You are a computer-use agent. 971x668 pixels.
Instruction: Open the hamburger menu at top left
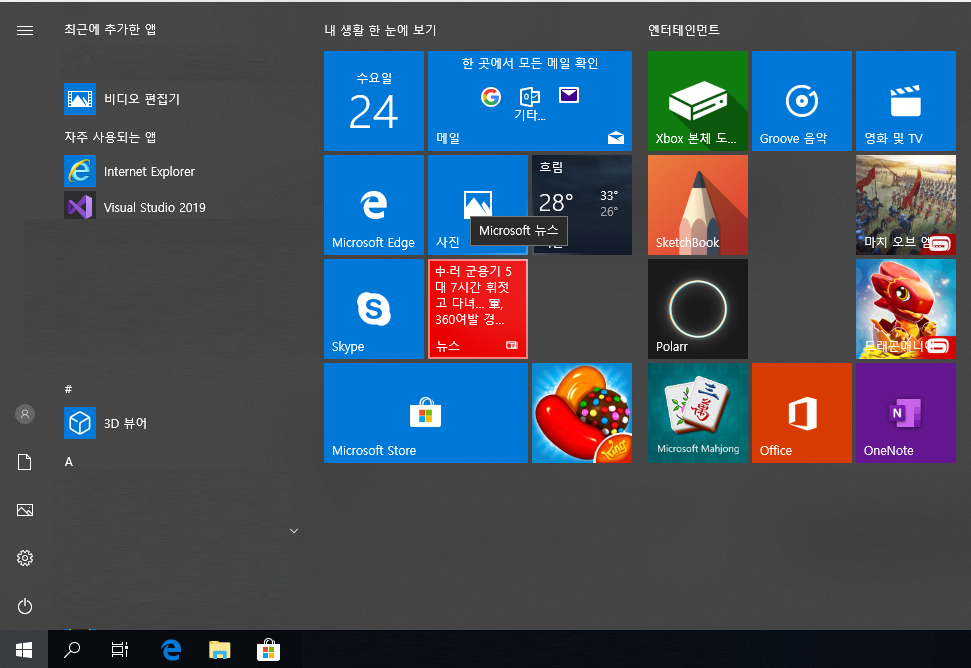pos(25,30)
